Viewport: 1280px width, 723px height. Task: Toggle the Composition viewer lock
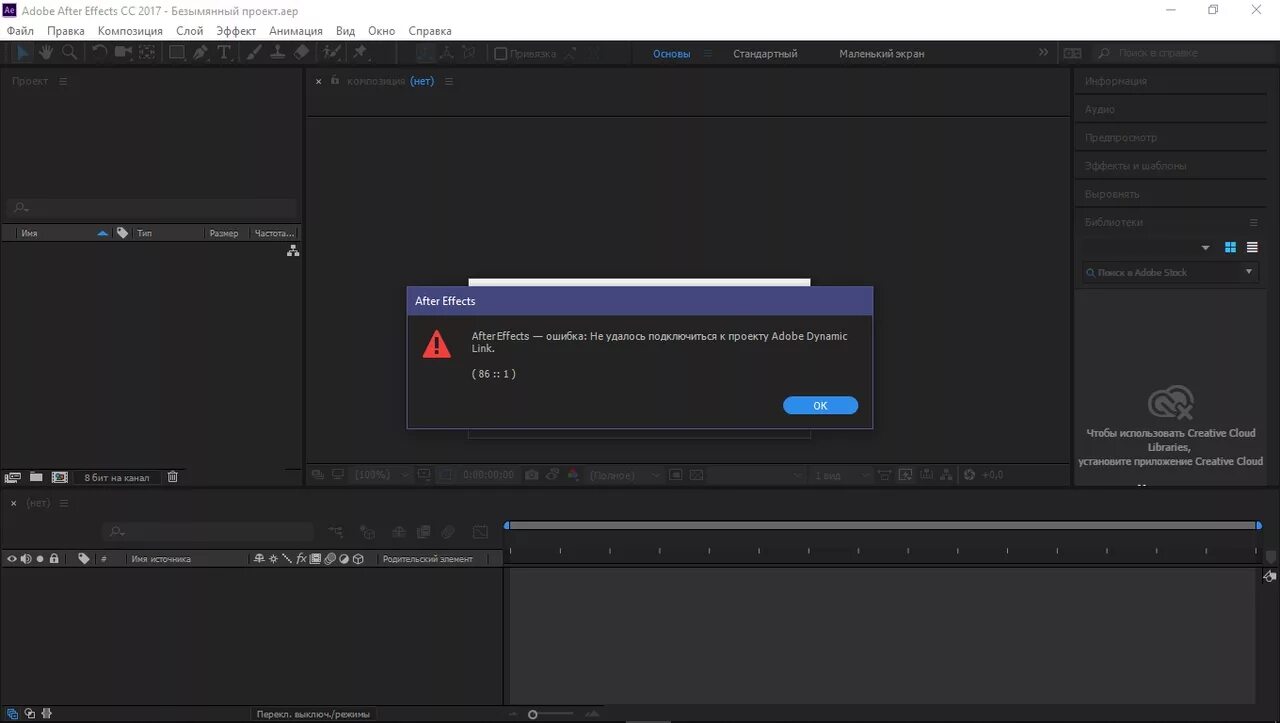(335, 81)
